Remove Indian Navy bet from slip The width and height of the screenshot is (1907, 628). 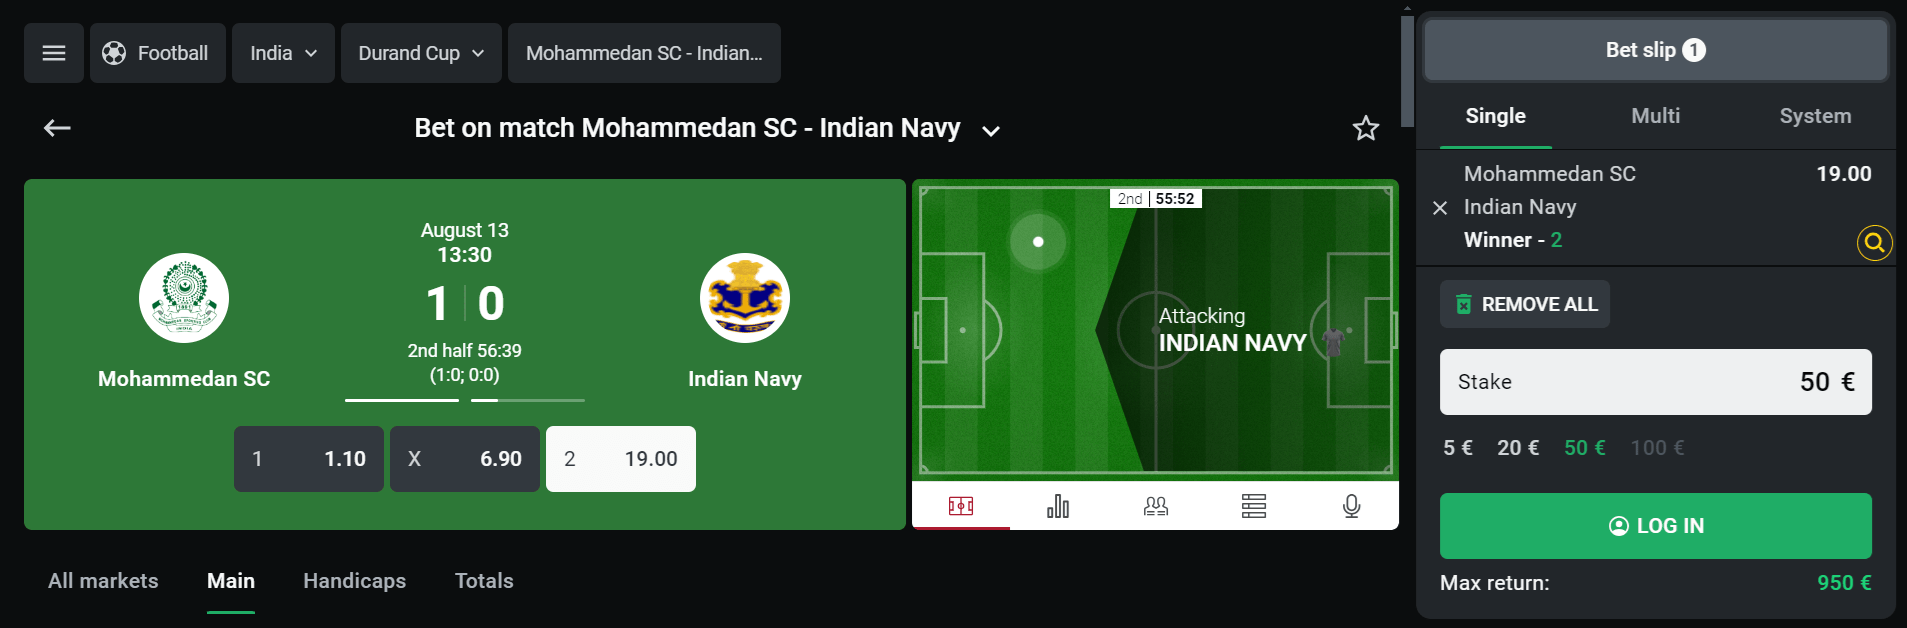[x=1440, y=208]
